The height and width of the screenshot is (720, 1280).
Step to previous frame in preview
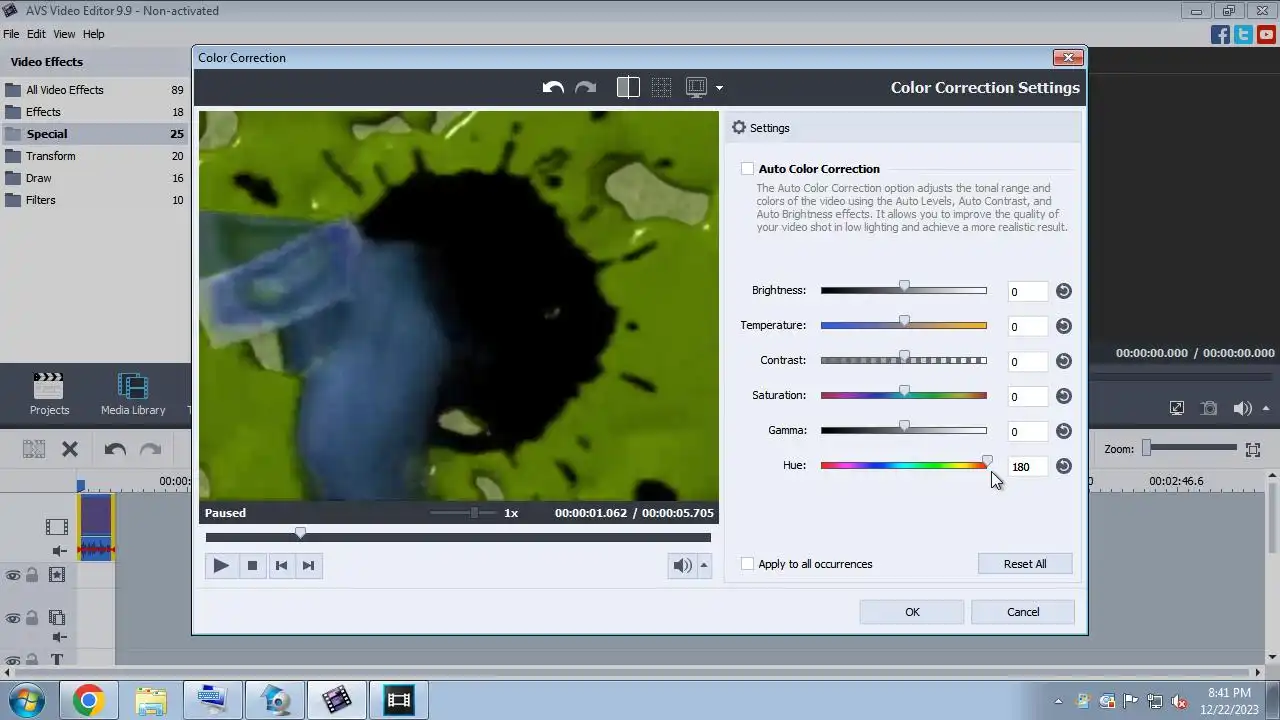pyautogui.click(x=281, y=565)
